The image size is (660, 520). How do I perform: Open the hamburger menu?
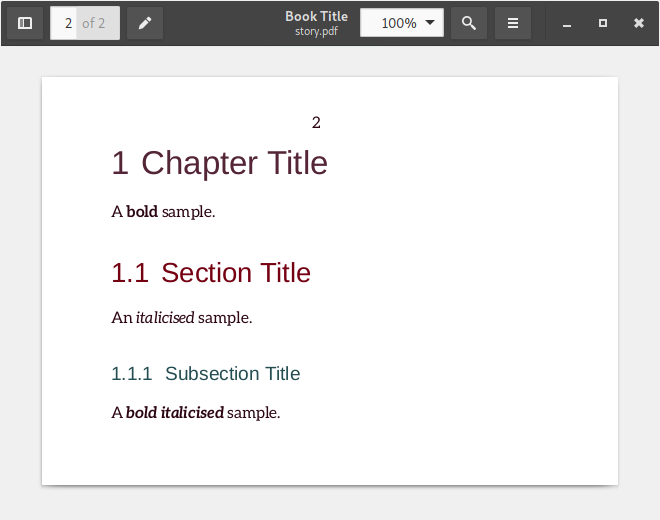(513, 23)
